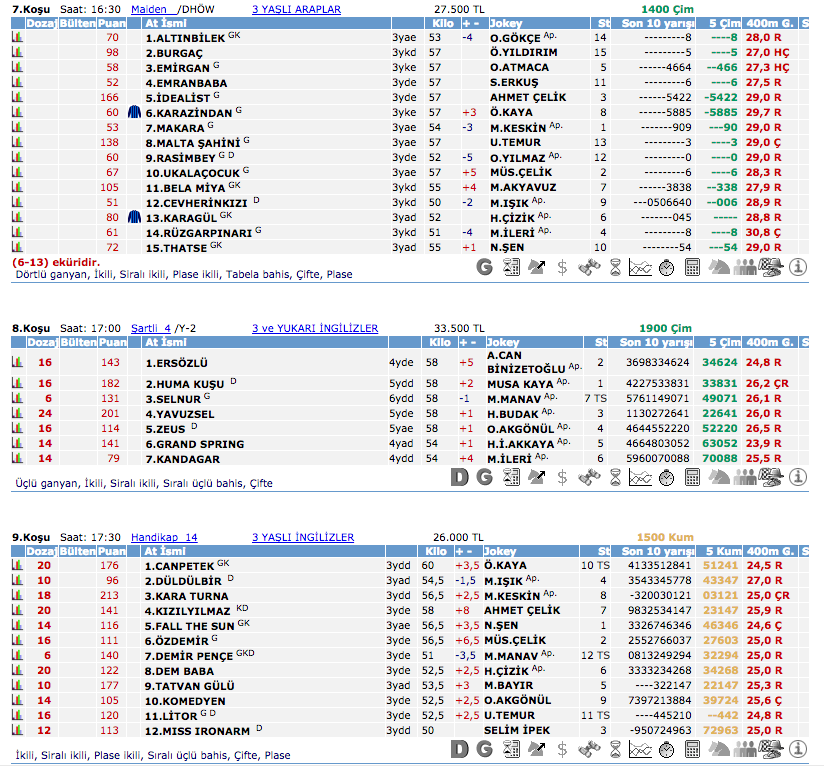Click the stopwatch icon under race 9
The height and width of the screenshot is (766, 824).
[x=667, y=749]
